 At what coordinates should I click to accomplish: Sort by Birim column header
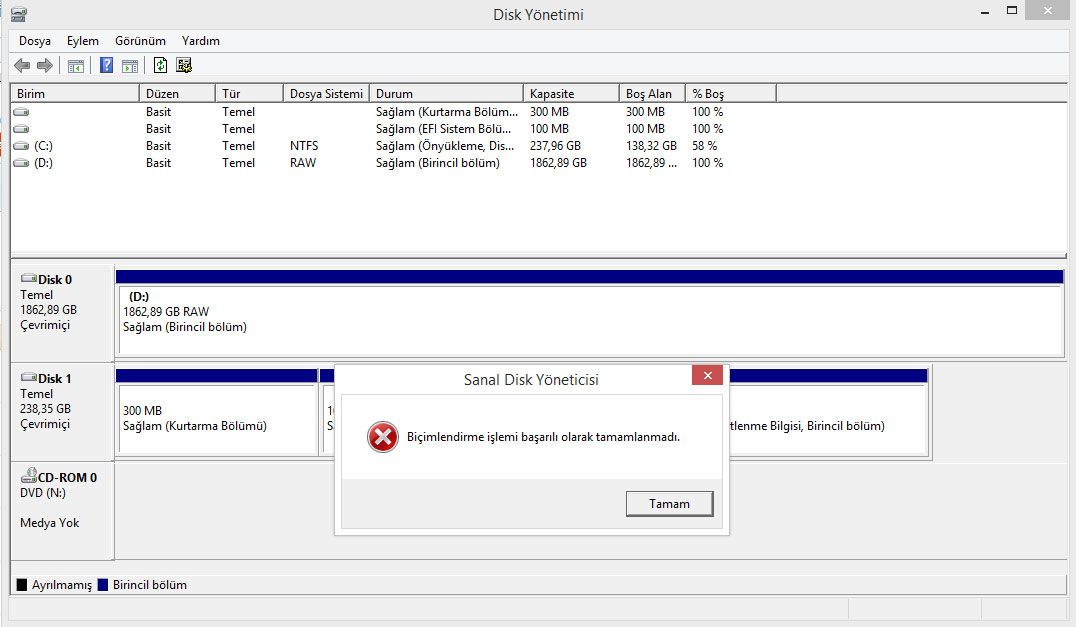pyautogui.click(x=75, y=93)
